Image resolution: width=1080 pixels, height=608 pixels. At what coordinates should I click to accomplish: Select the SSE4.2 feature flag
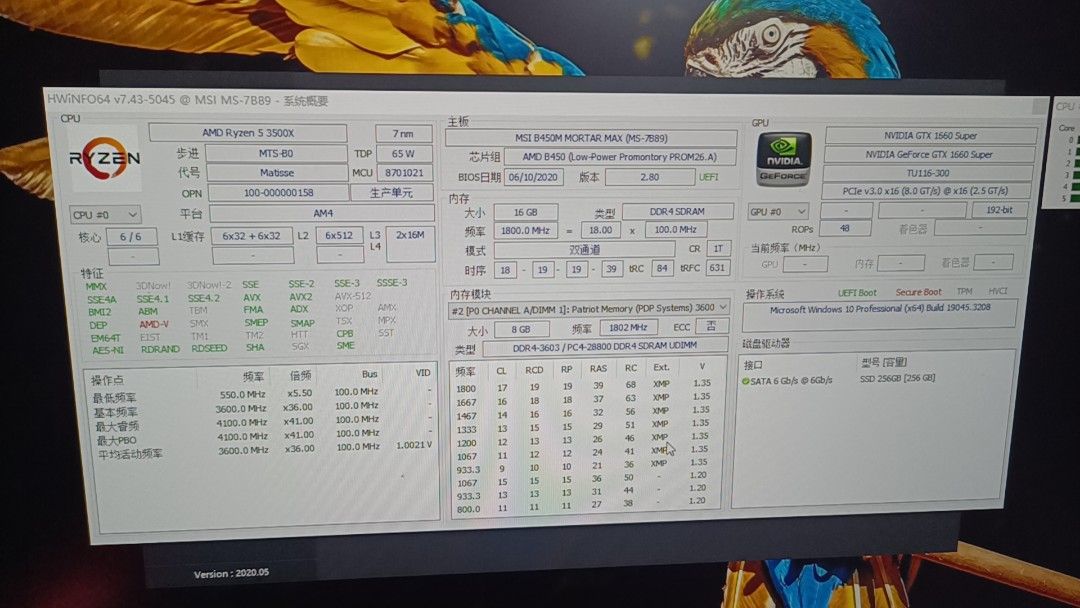coord(204,298)
